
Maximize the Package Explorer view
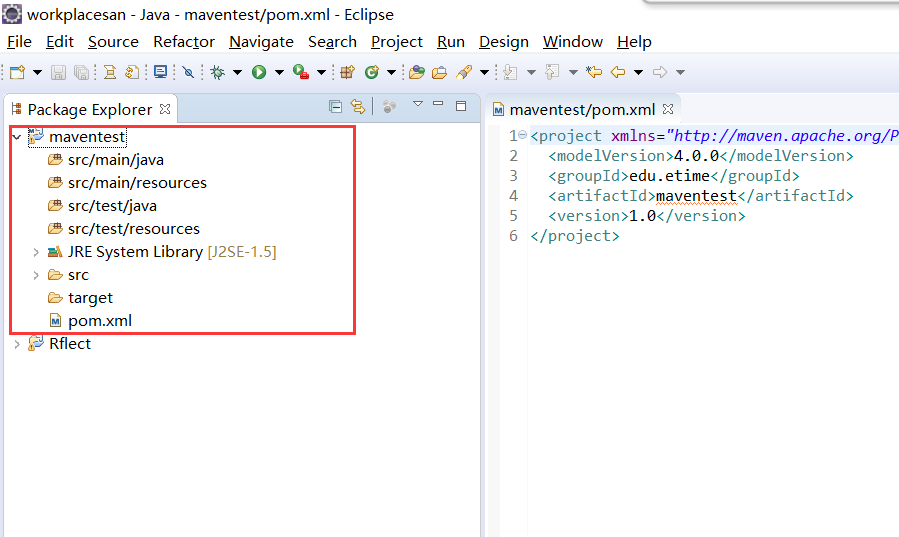[x=461, y=106]
